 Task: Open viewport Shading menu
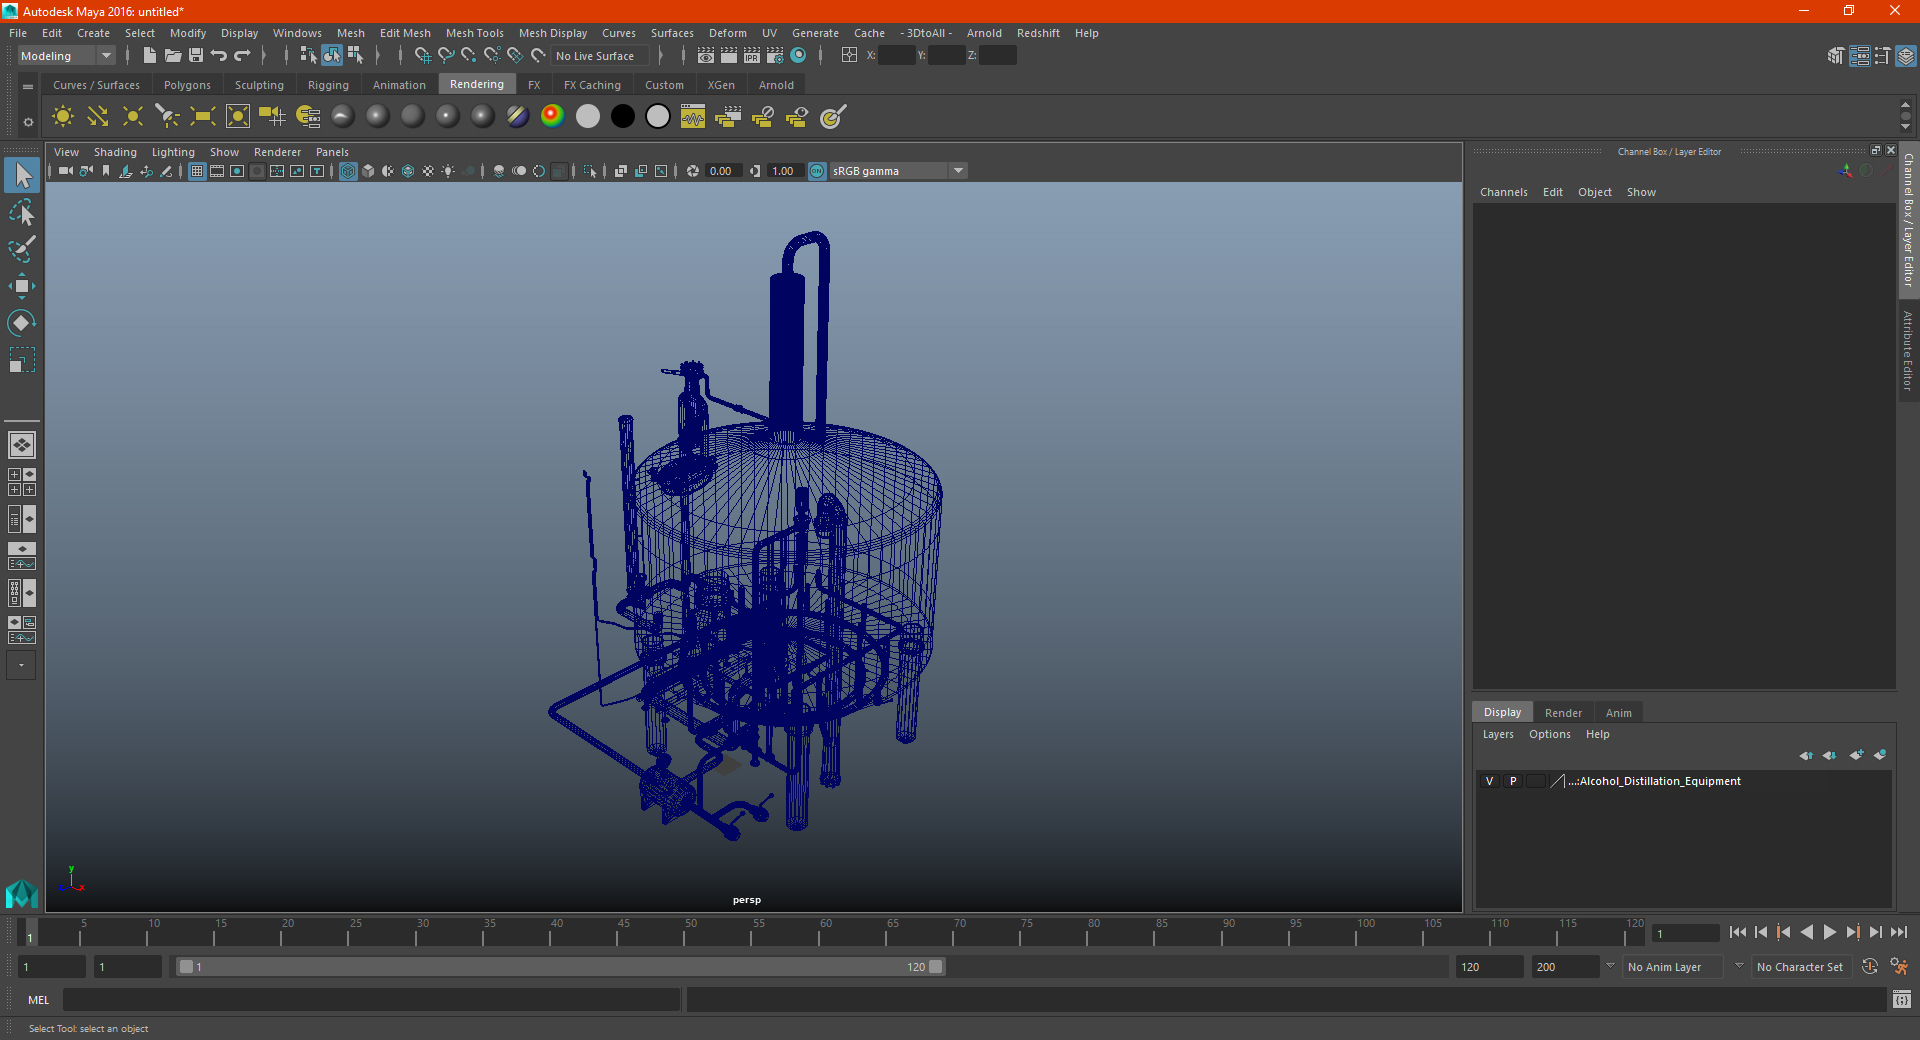[115, 152]
